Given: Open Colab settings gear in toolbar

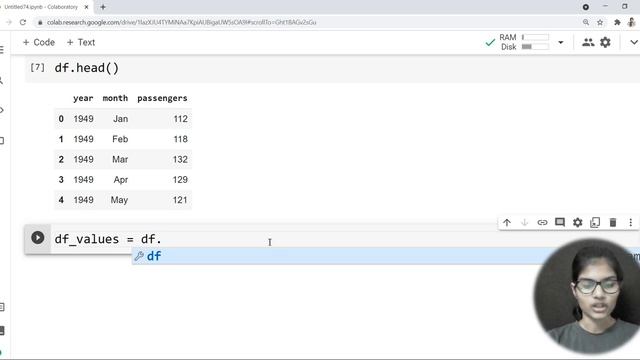Looking at the screenshot, I should click(x=605, y=42).
